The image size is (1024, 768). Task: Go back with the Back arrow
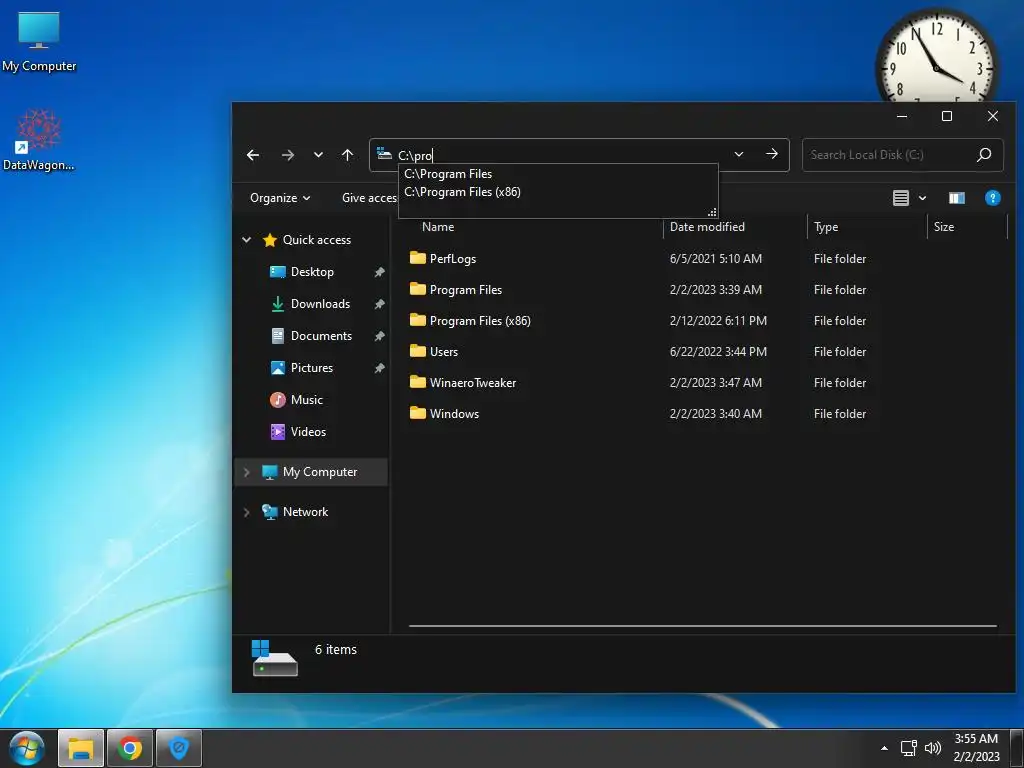(x=253, y=155)
